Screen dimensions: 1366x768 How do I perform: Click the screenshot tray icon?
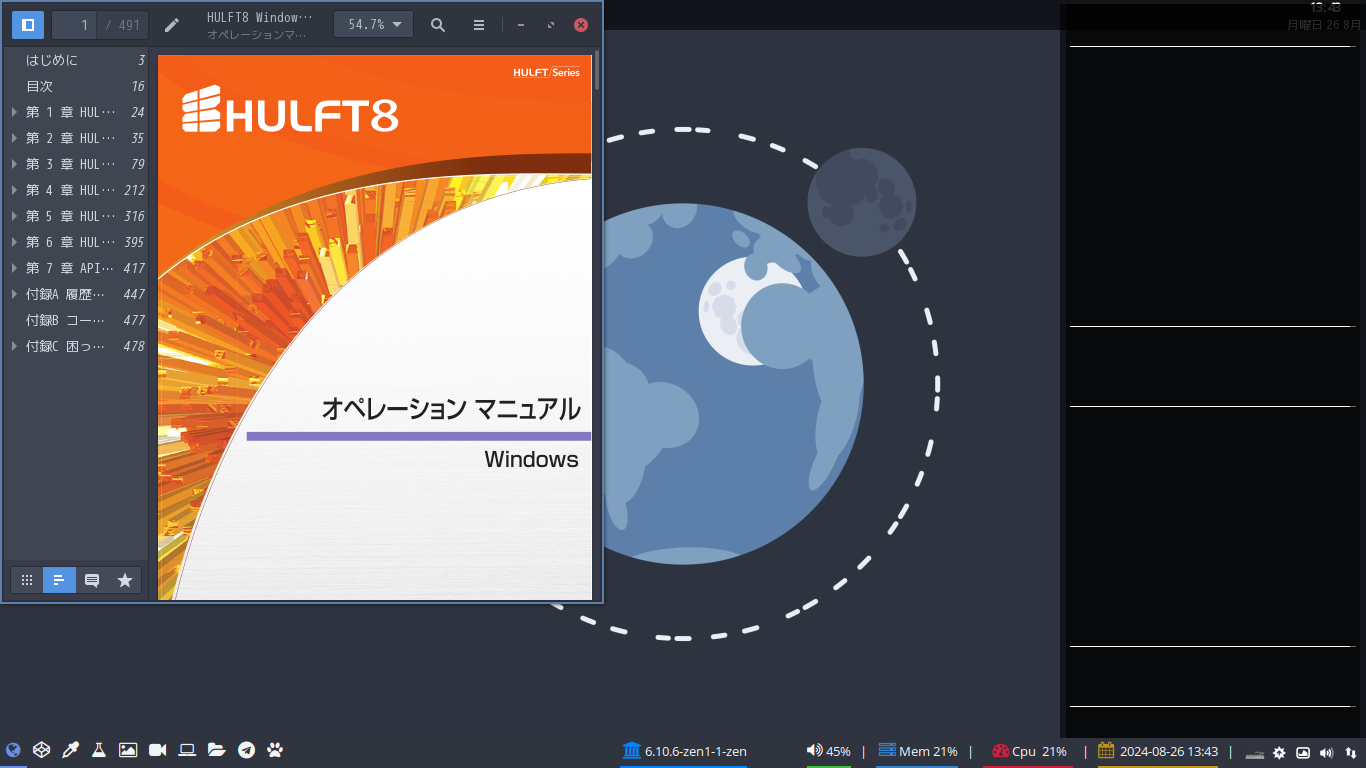(x=1303, y=753)
